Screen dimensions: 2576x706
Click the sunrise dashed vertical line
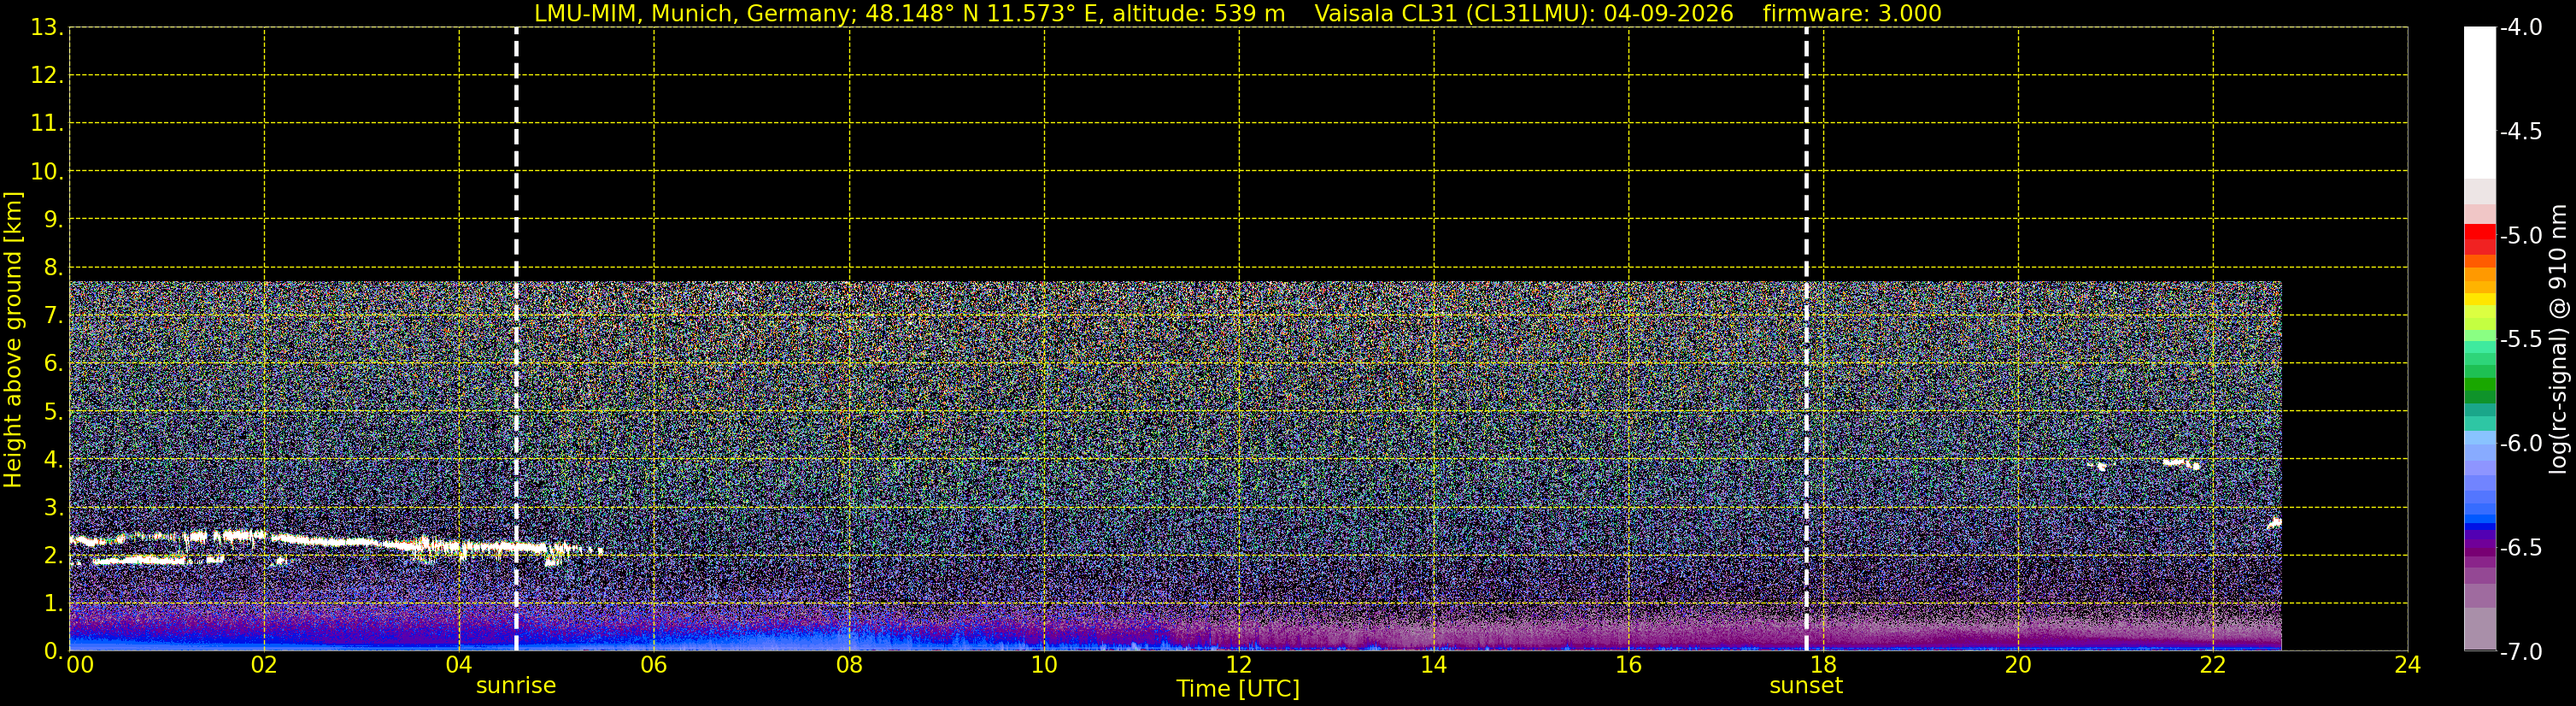pos(516,339)
